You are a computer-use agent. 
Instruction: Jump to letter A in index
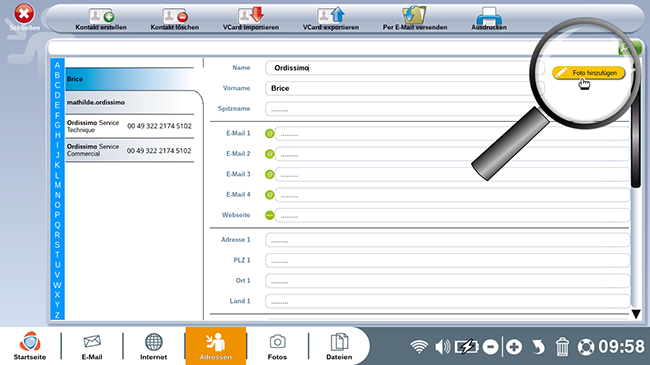coord(57,65)
